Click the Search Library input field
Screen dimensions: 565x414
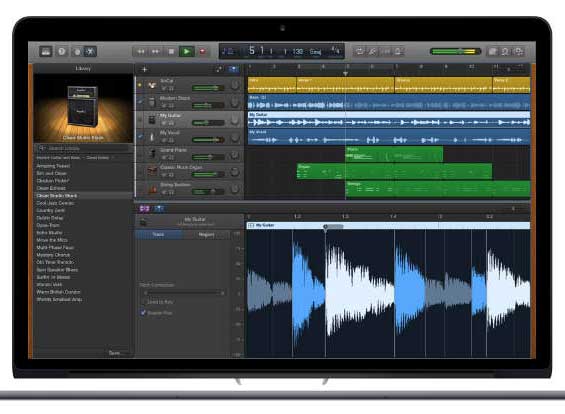[x=84, y=148]
